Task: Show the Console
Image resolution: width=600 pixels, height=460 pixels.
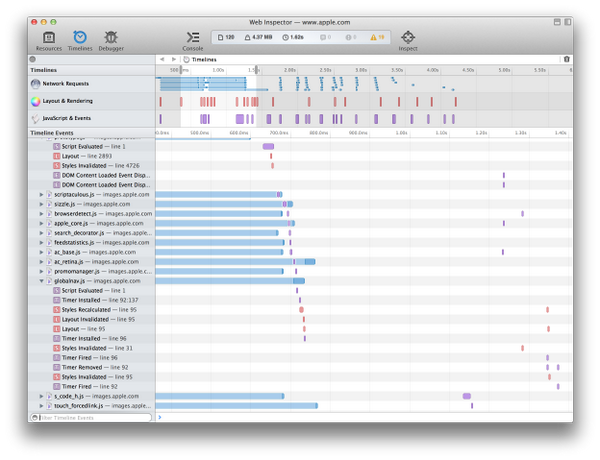Action: pyautogui.click(x=192, y=41)
